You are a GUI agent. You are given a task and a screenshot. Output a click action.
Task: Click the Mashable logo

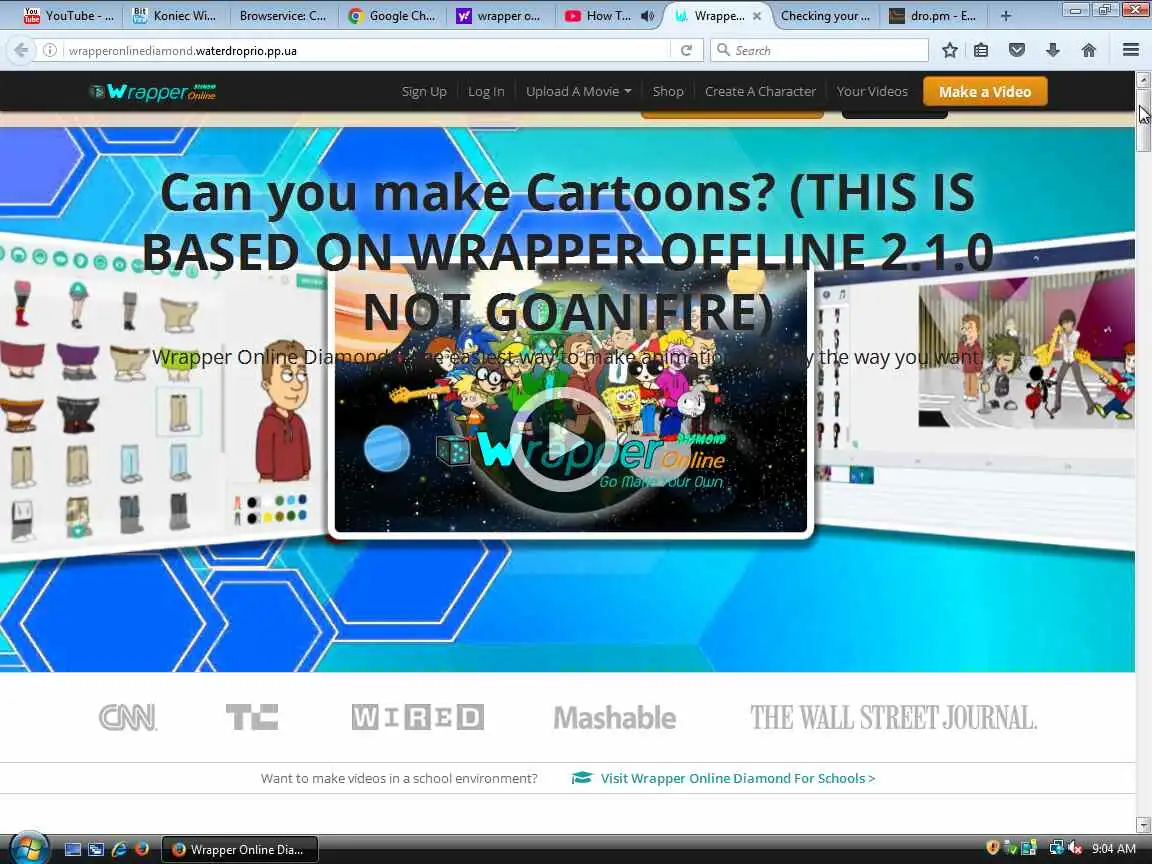tap(615, 718)
